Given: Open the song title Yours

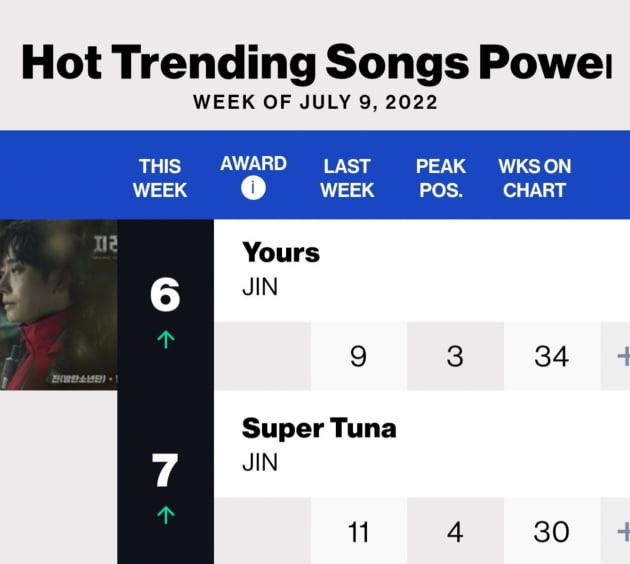Looking at the screenshot, I should (x=281, y=253).
